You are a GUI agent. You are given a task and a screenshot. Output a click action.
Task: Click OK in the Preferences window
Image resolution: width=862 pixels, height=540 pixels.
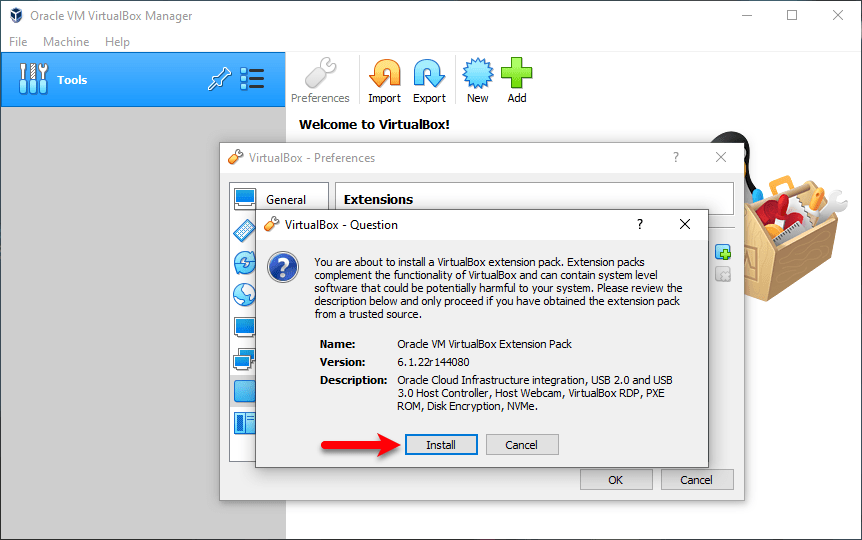coord(616,480)
